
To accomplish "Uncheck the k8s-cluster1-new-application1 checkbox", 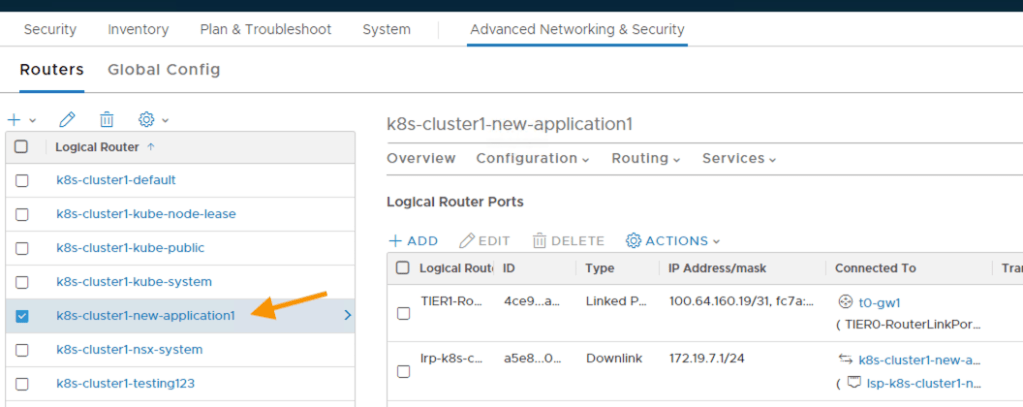I will tap(22, 316).
